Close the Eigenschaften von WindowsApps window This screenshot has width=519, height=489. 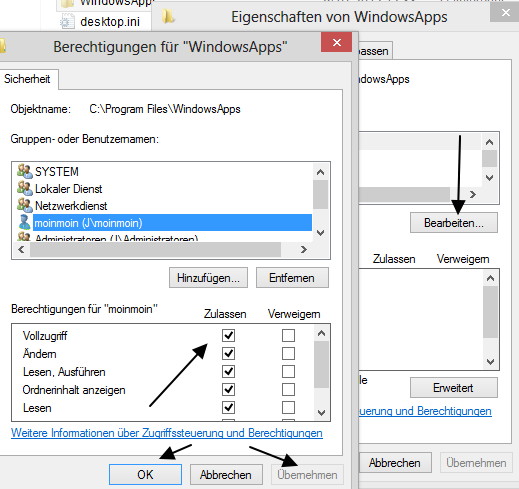[505, 13]
